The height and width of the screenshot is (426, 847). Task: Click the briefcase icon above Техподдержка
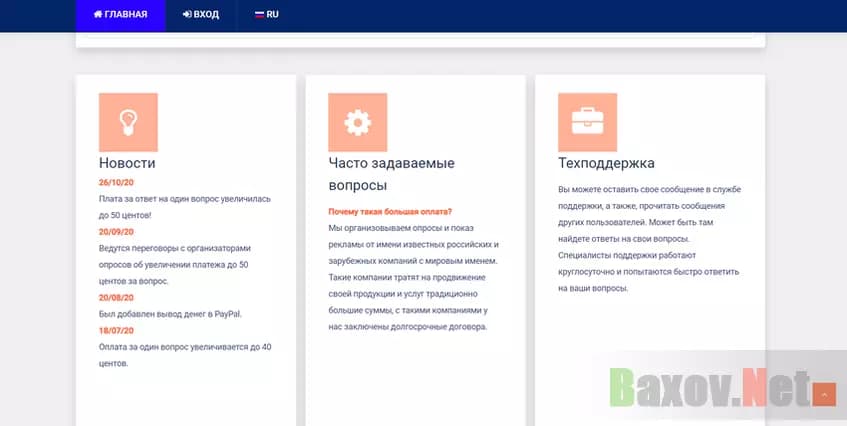(587, 122)
